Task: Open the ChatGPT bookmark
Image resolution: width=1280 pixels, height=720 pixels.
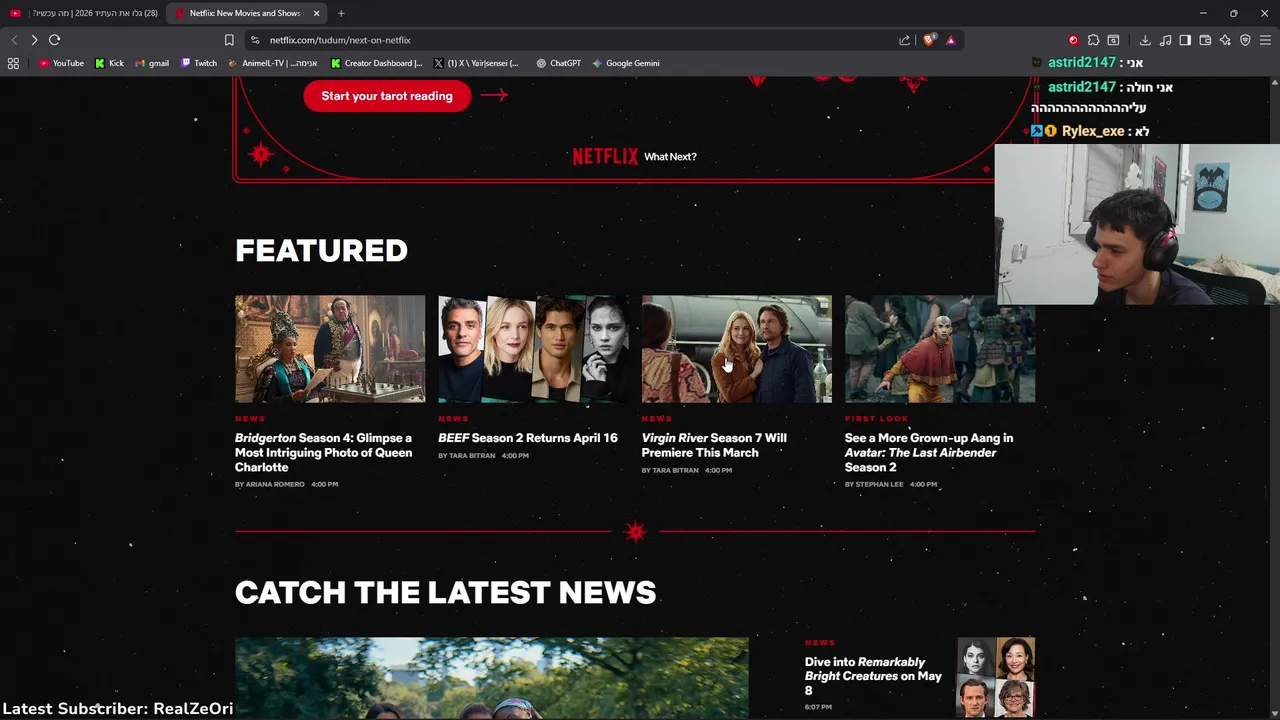Action: (x=558, y=63)
